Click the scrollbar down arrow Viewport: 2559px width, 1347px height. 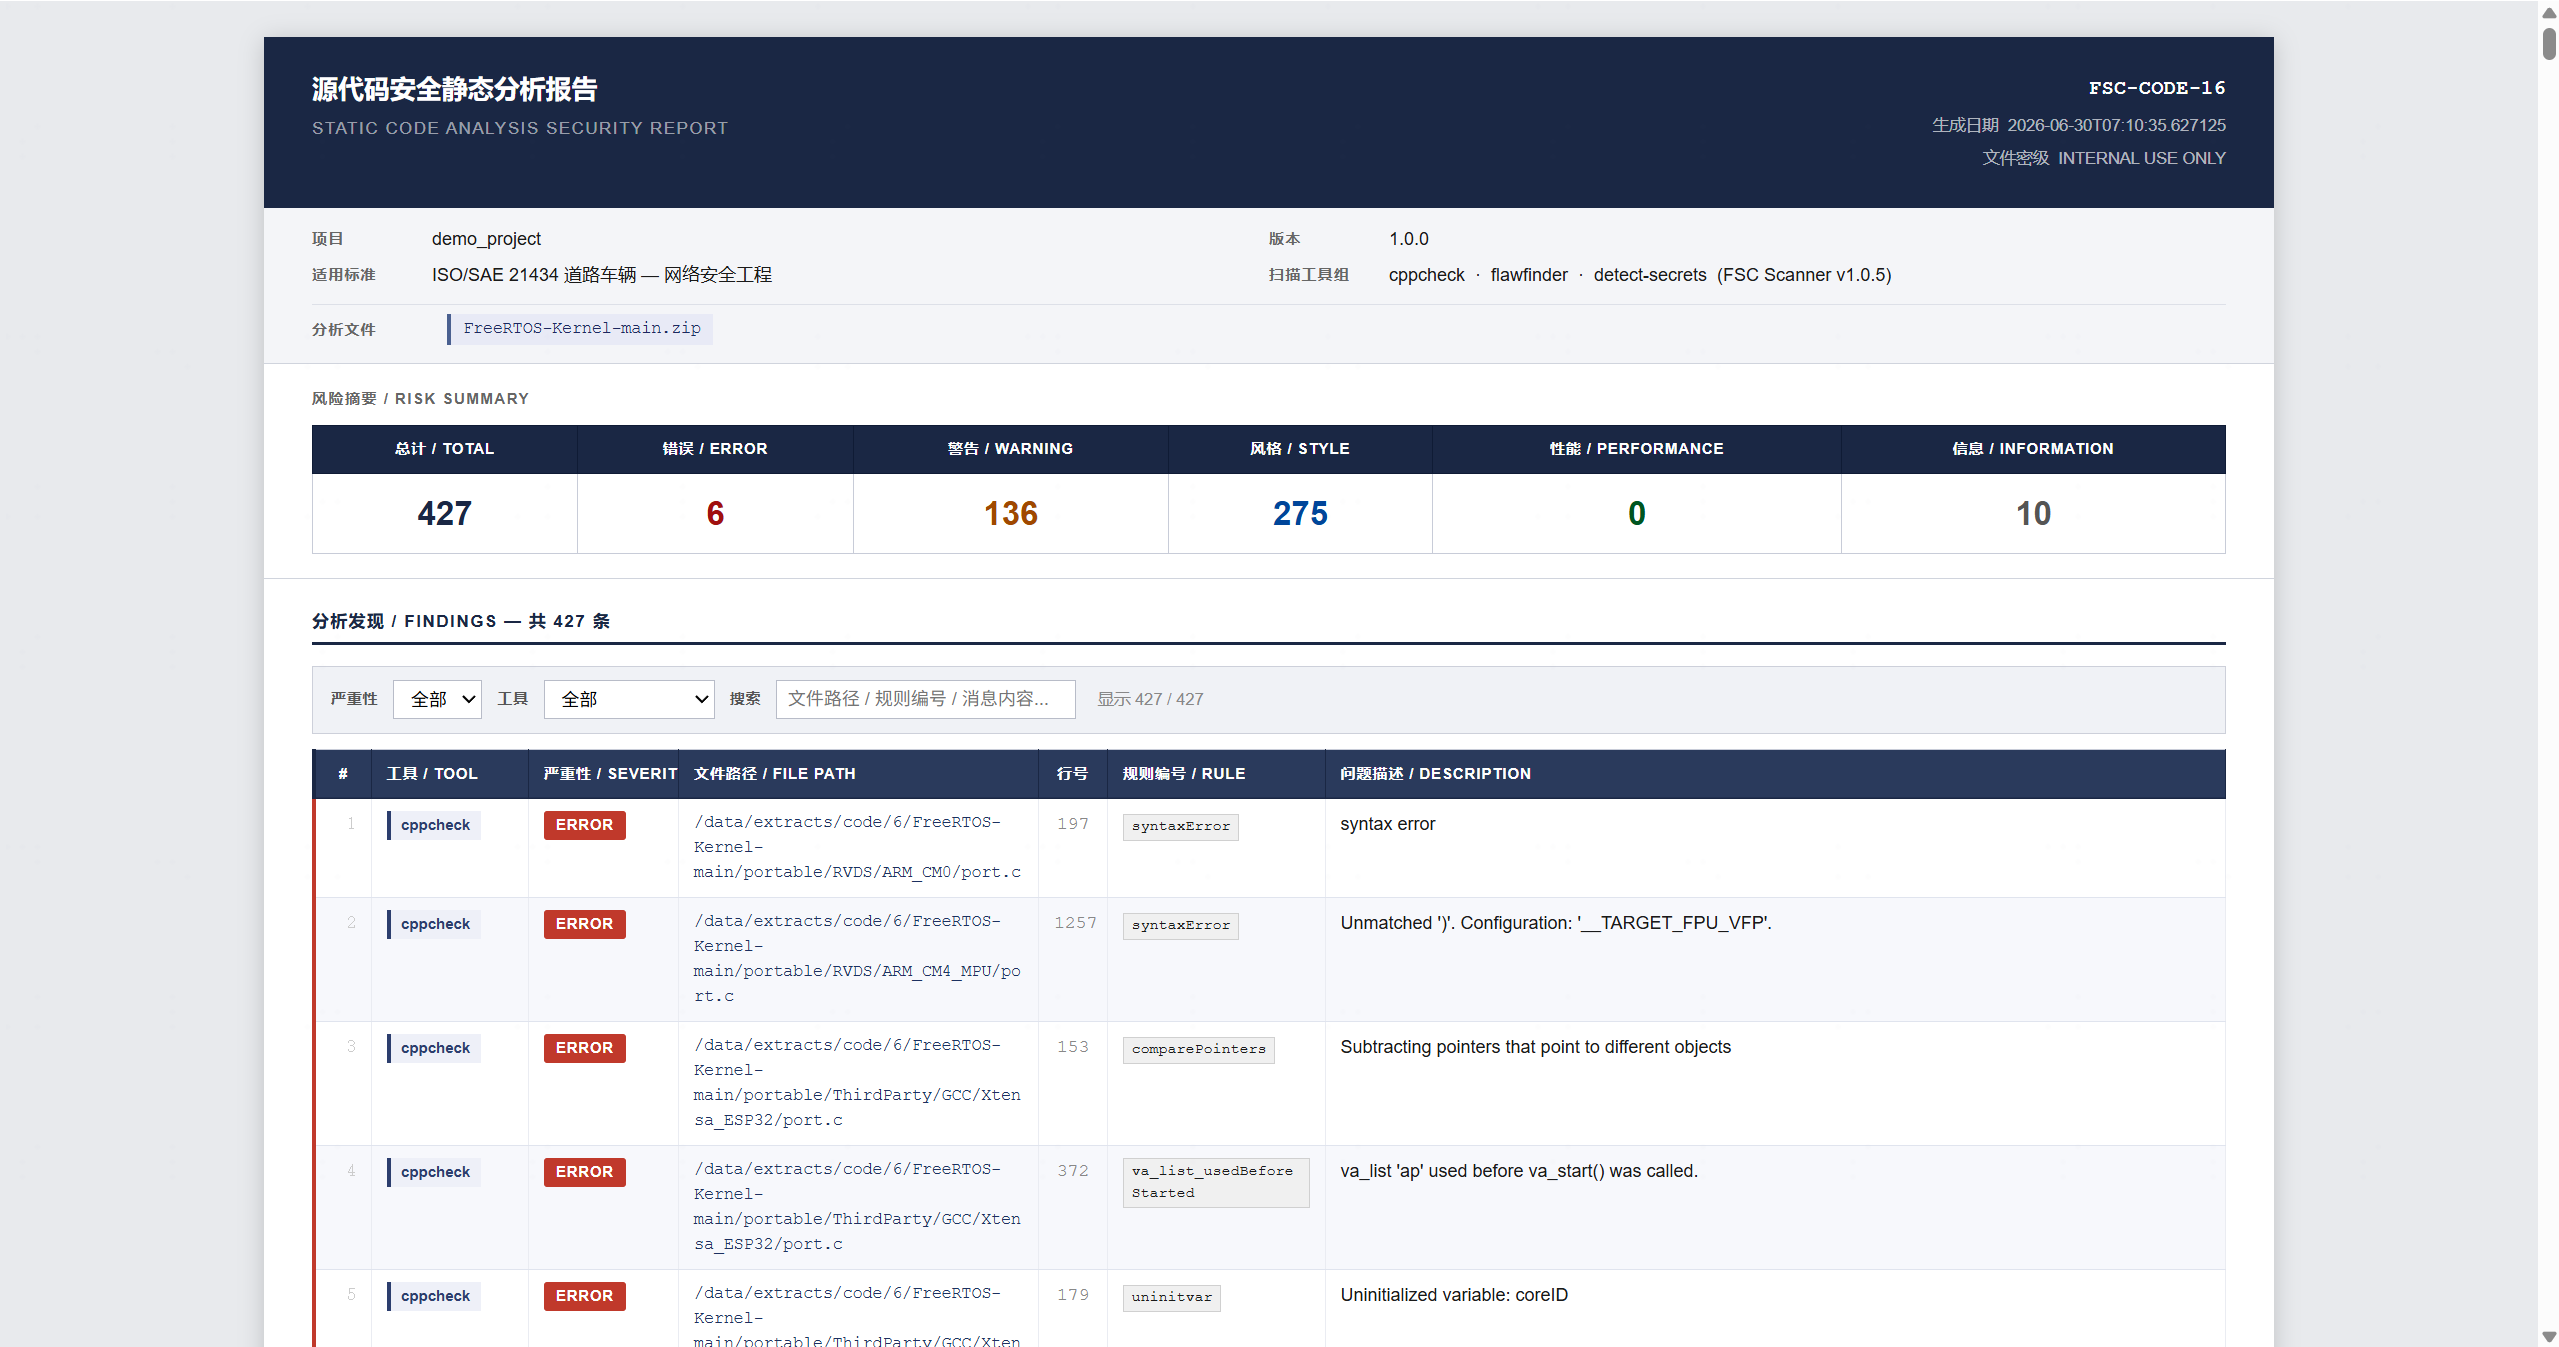[2549, 1337]
